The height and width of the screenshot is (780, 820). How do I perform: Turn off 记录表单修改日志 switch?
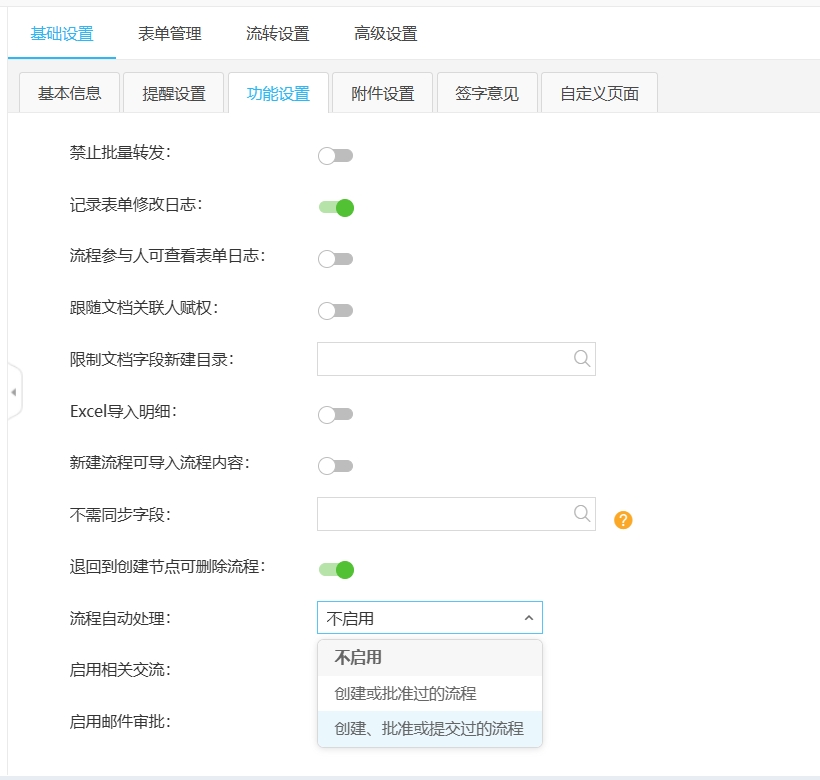(336, 208)
